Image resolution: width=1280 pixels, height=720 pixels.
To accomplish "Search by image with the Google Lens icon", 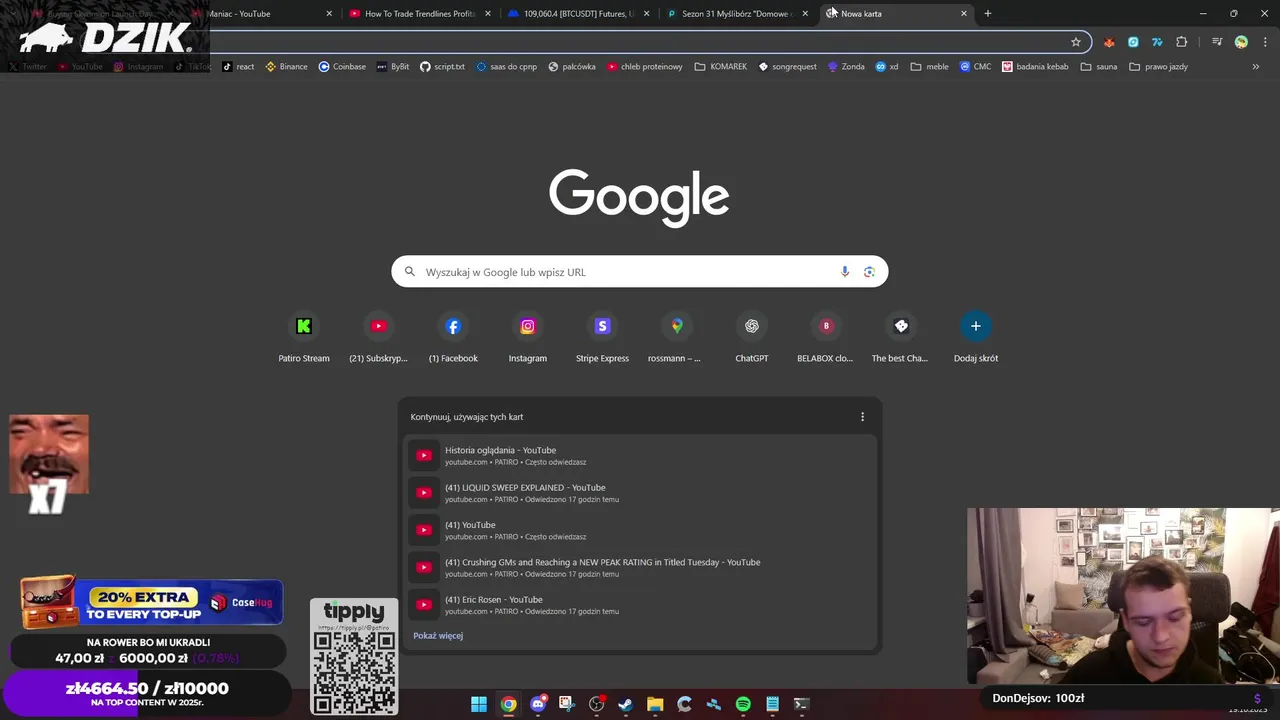I will click(x=869, y=272).
